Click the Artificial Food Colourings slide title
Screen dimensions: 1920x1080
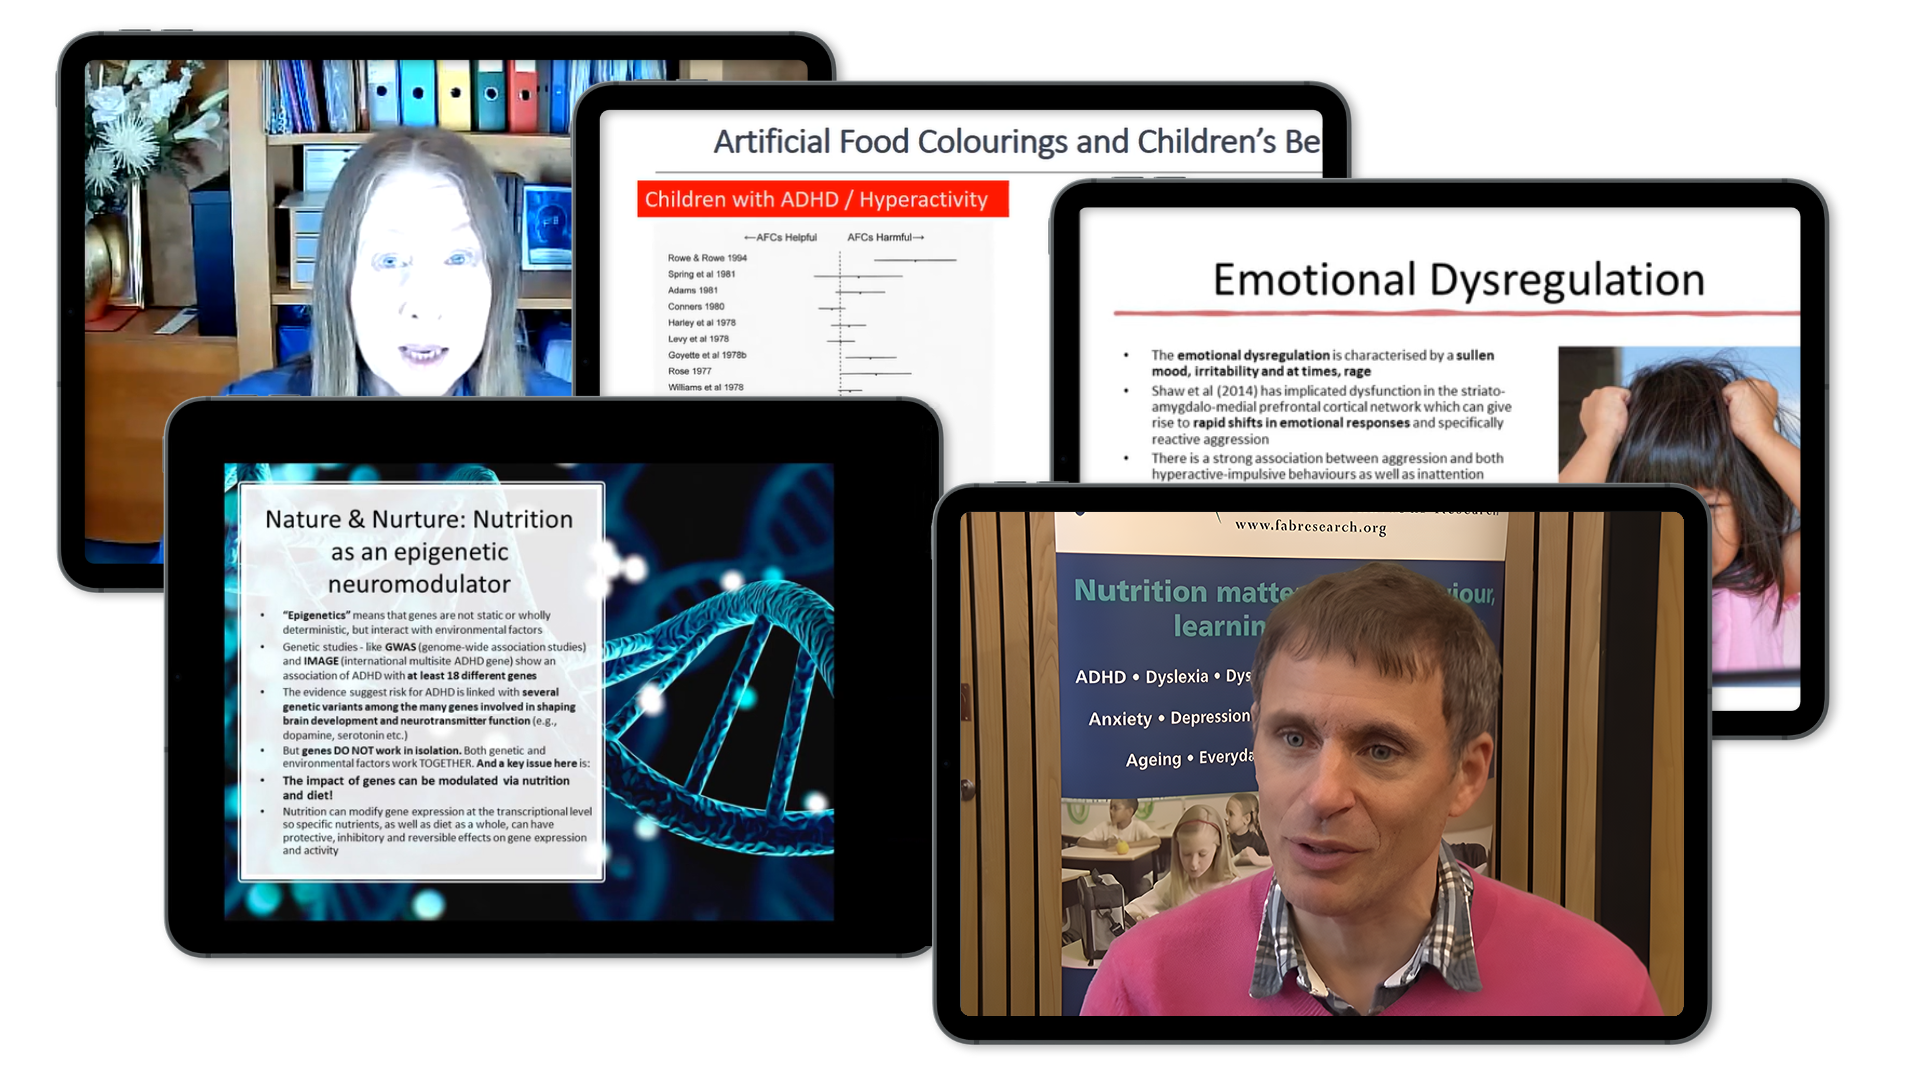[1015, 142]
